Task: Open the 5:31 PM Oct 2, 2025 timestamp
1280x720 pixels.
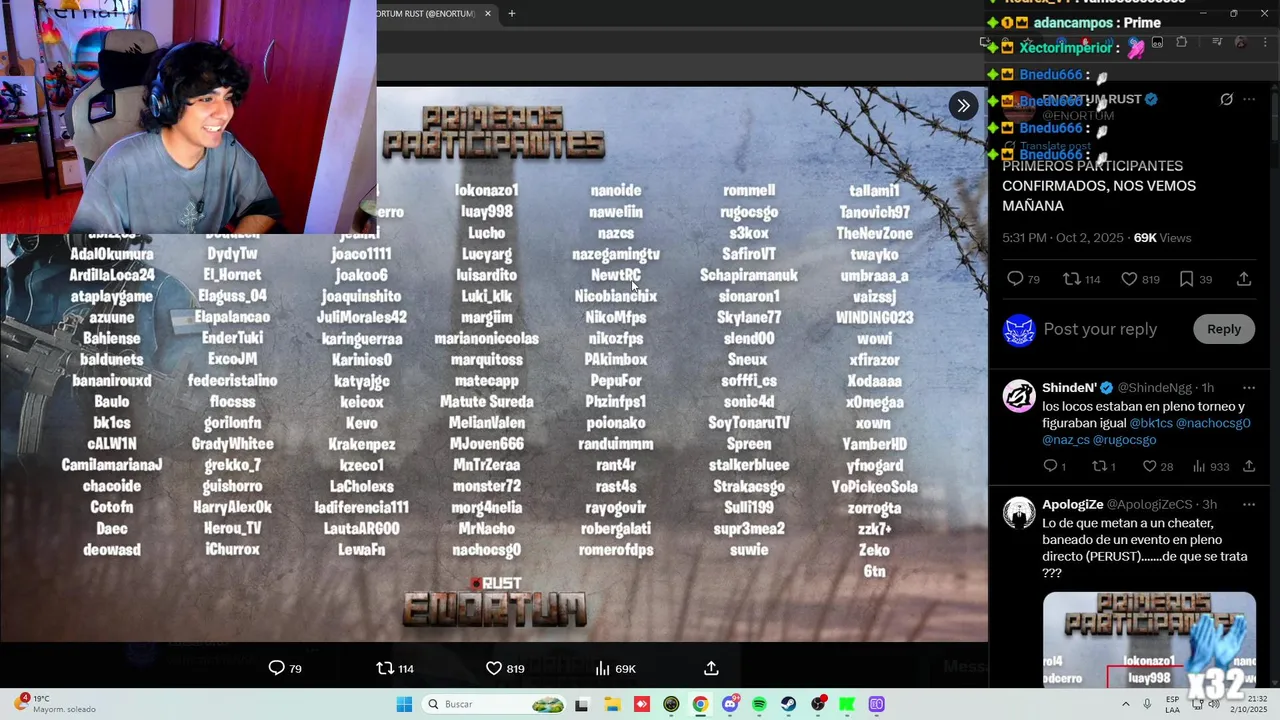Action: coord(1063,238)
